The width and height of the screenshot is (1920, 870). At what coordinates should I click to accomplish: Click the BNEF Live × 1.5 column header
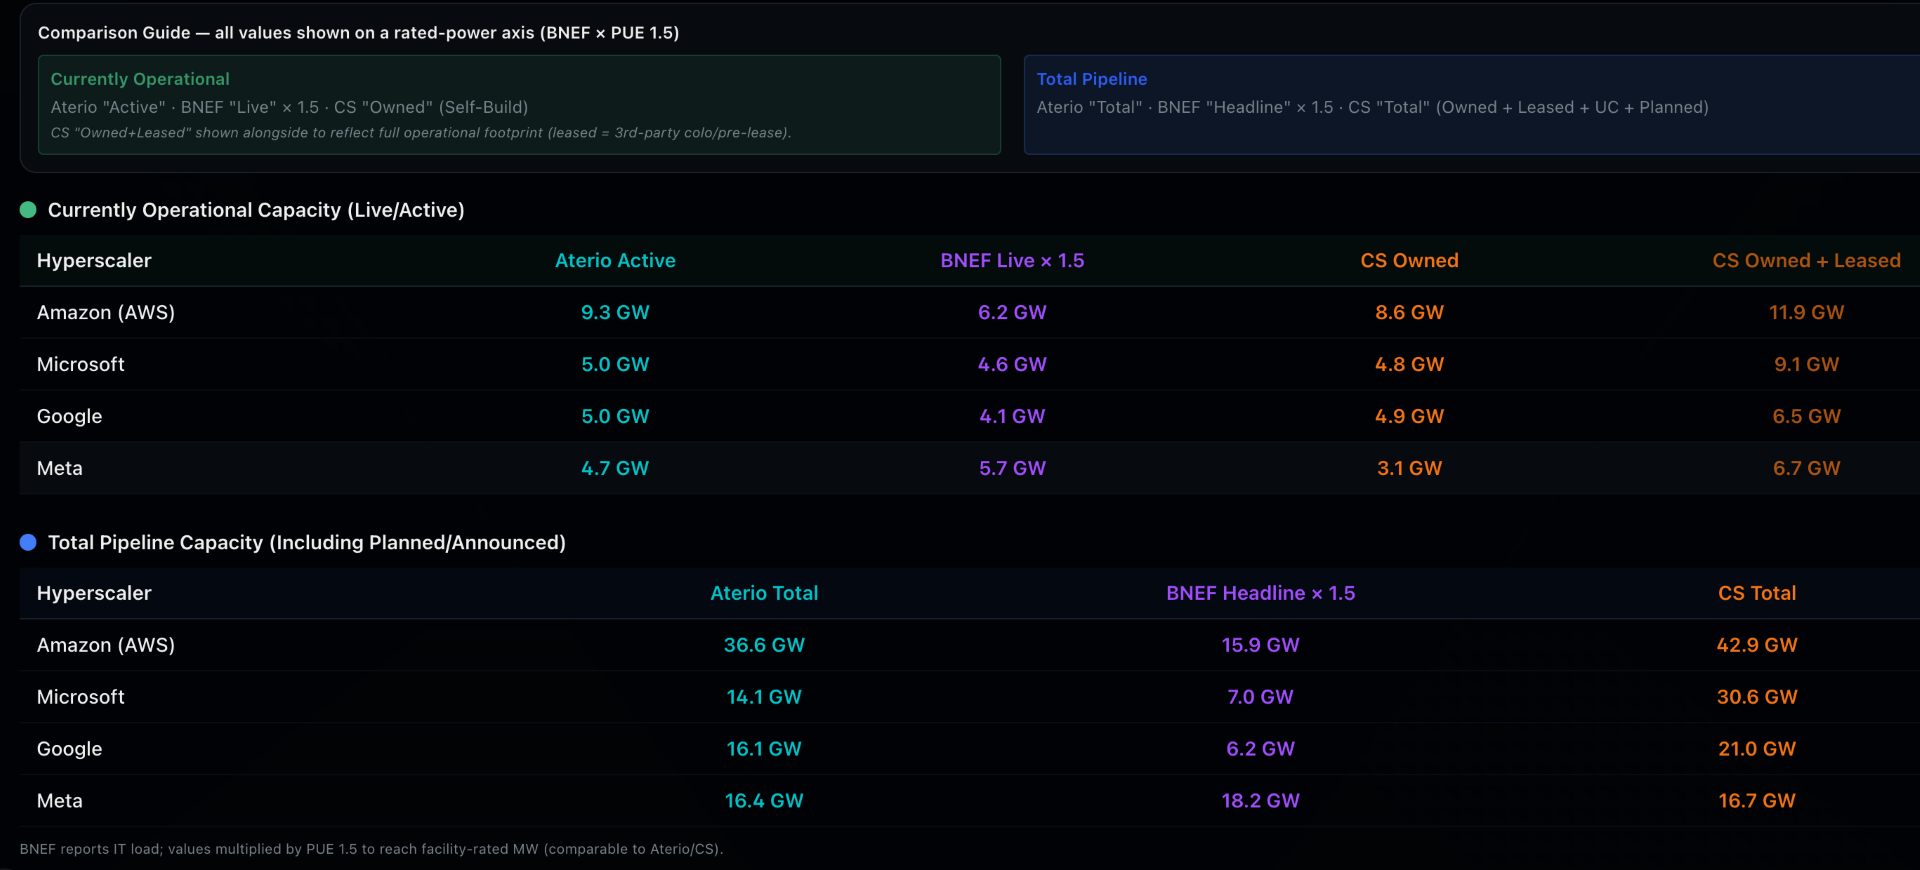click(1012, 261)
